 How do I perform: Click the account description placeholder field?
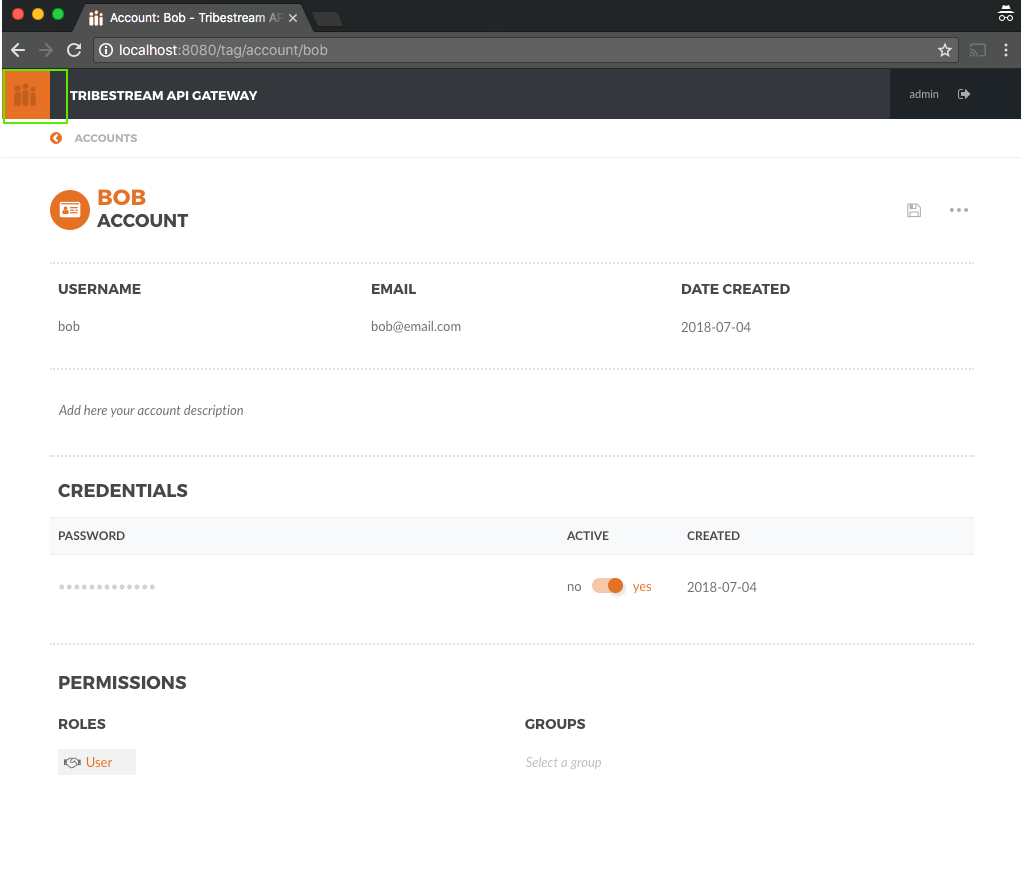[x=151, y=410]
